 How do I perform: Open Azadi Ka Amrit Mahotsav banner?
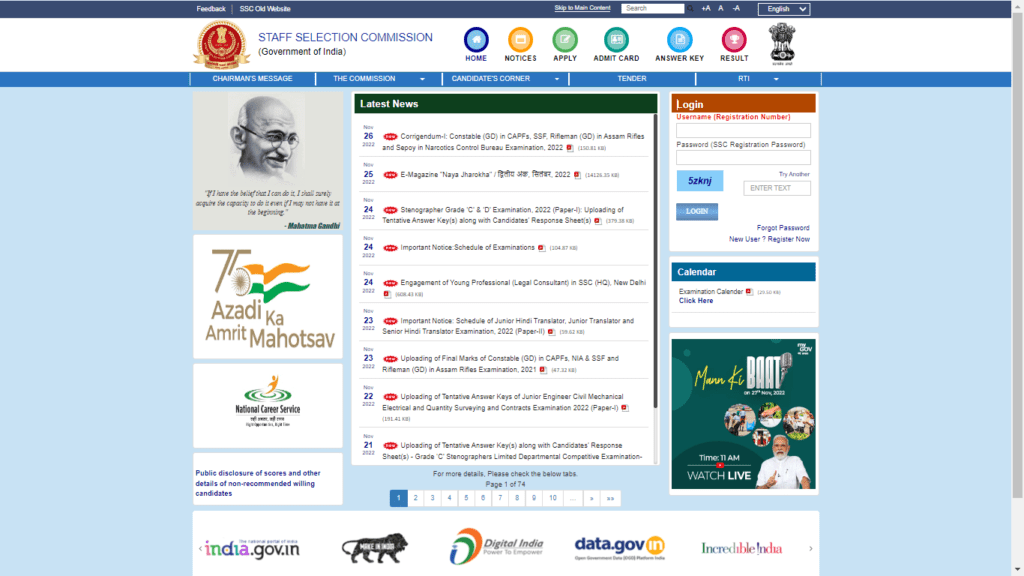pyautogui.click(x=268, y=297)
